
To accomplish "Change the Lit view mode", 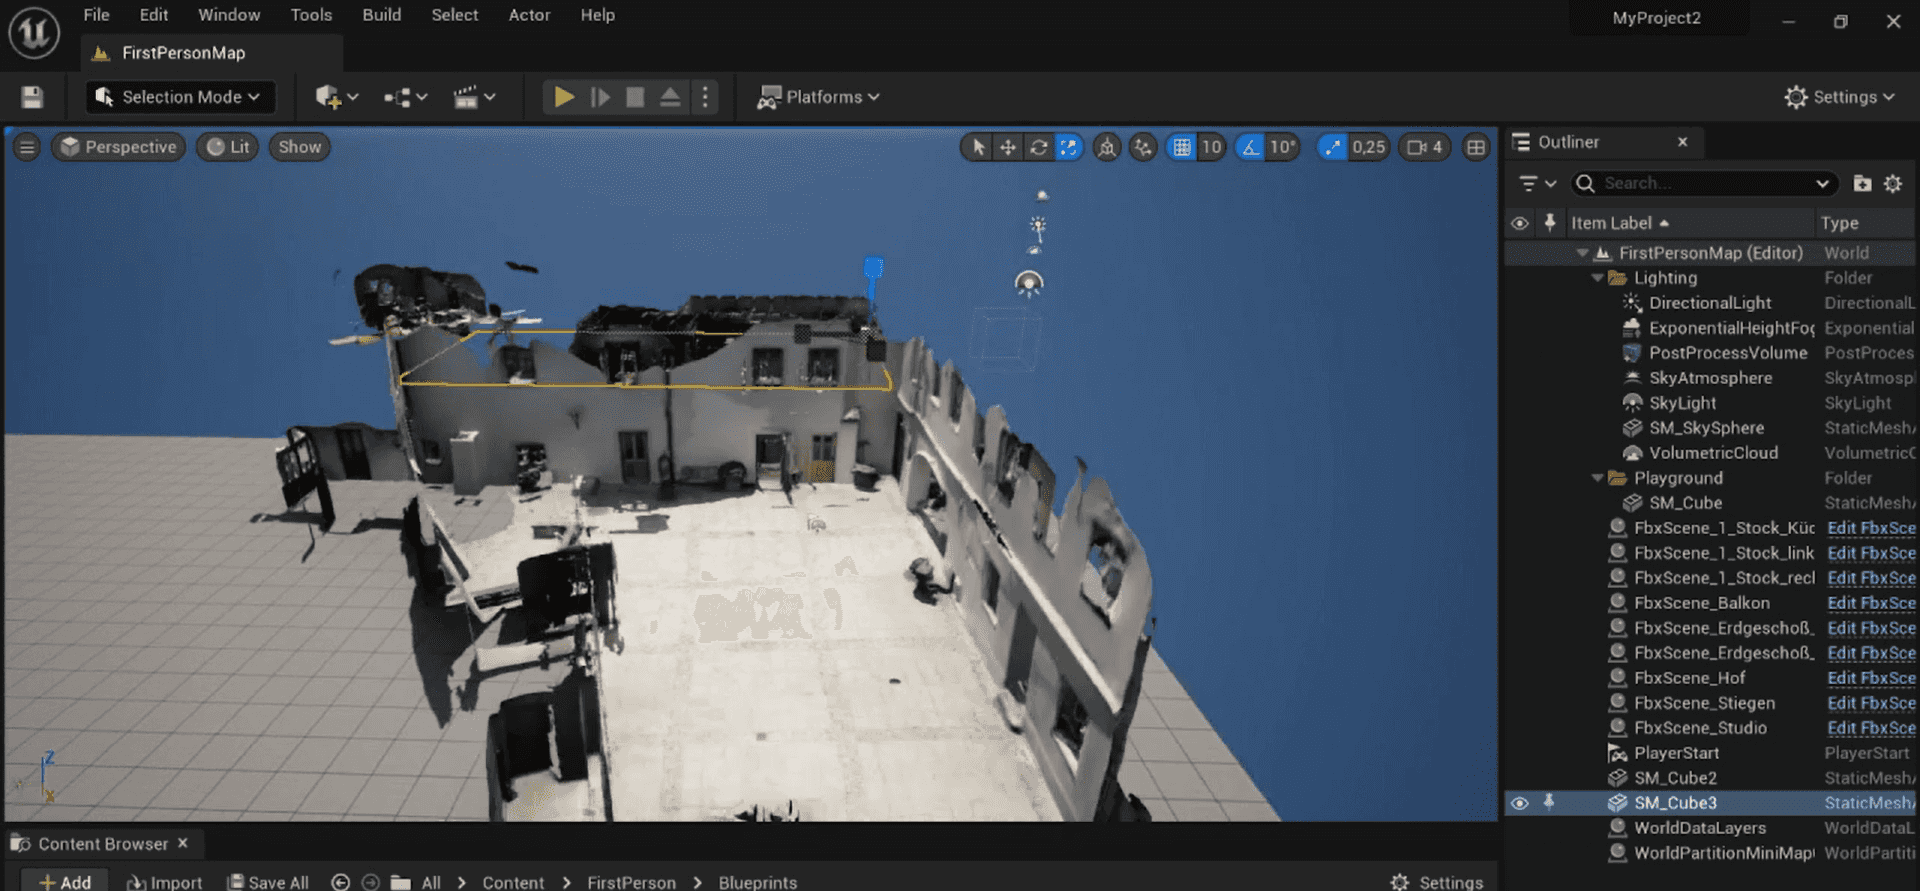I will click(228, 147).
